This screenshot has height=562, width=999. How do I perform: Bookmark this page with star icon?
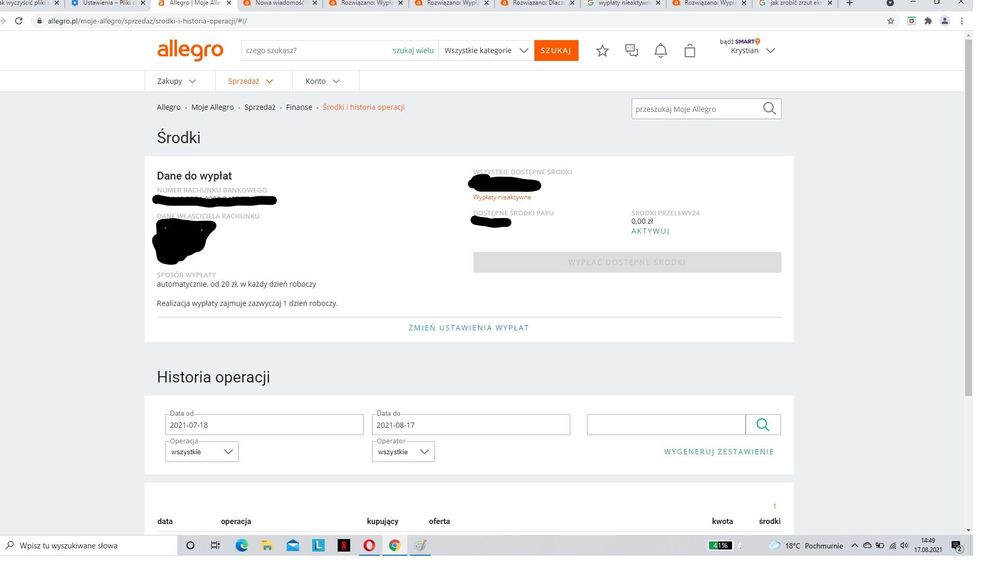click(x=891, y=20)
